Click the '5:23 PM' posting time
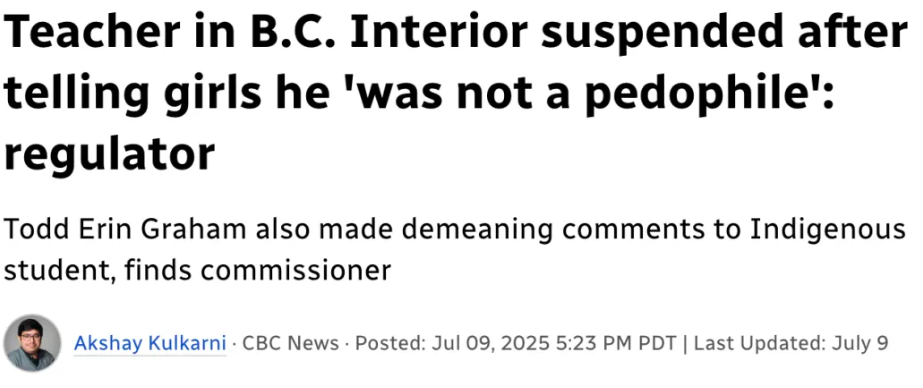 click(x=597, y=343)
